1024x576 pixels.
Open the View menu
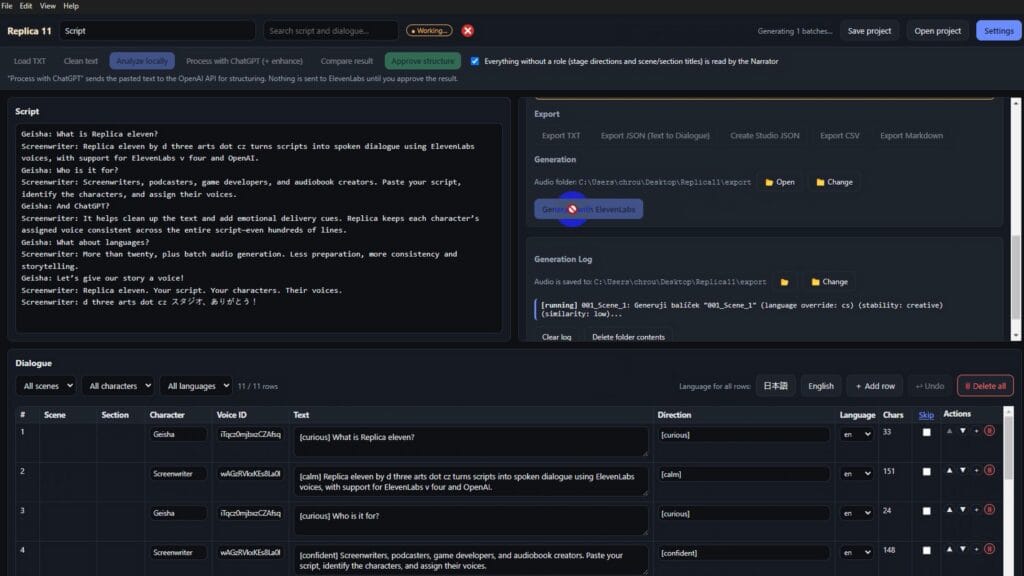click(48, 6)
